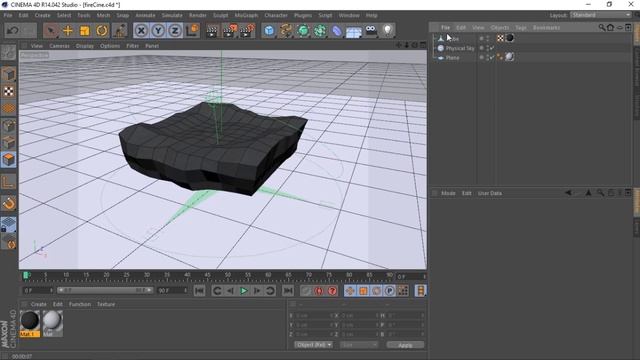The height and width of the screenshot is (360, 640).
Task: Enable Texture mode checkerboard icon in left palette
Action: [x=9, y=91]
